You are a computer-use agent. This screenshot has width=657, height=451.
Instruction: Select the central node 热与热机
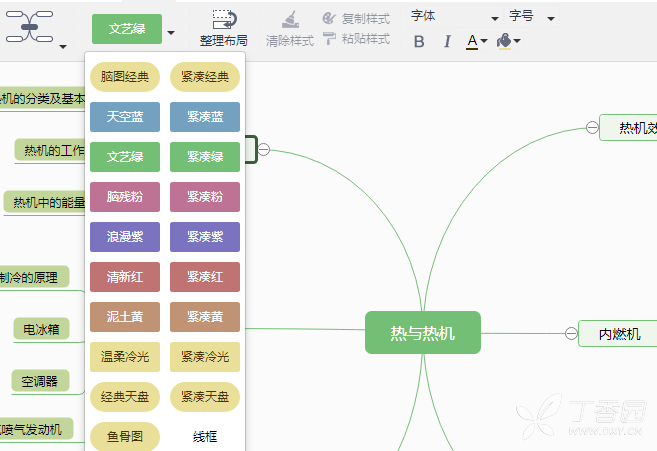pos(423,333)
